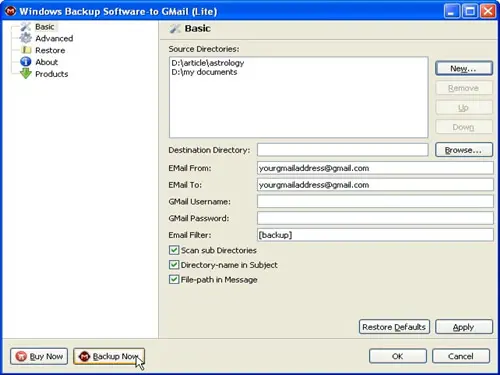The height and width of the screenshot is (375, 500).
Task: Close the window with red X
Action: tap(488, 12)
